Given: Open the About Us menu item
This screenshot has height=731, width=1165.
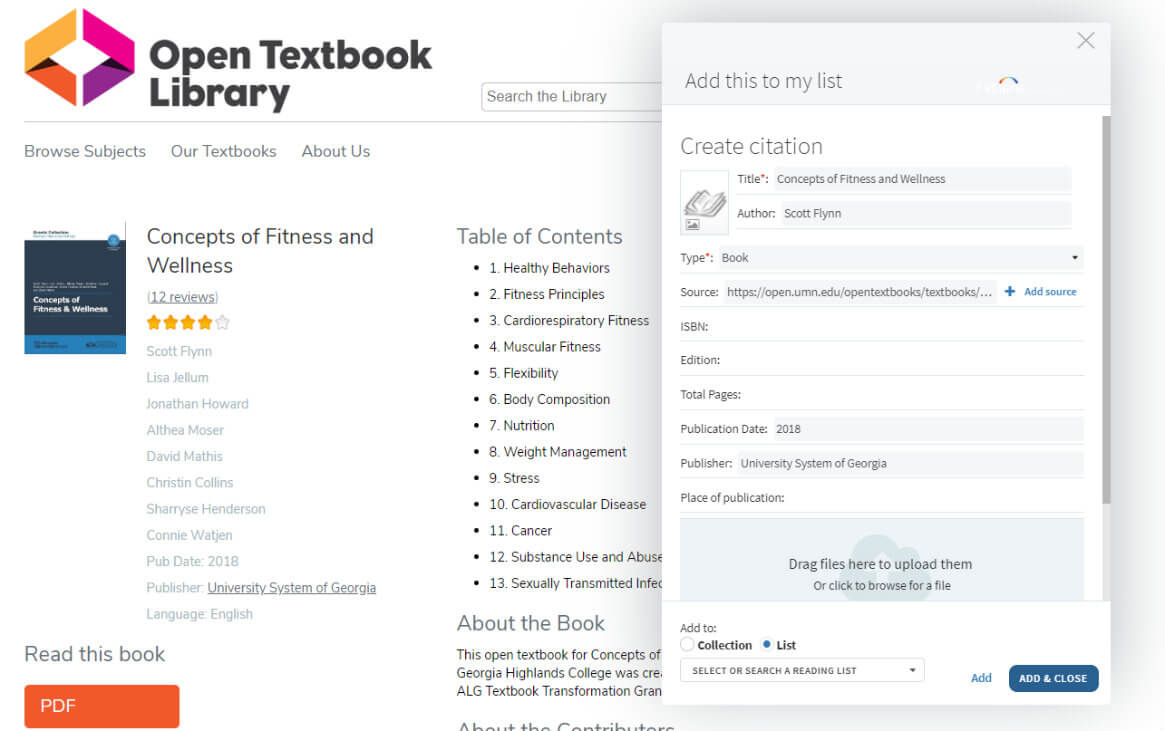Looking at the screenshot, I should tap(336, 152).
